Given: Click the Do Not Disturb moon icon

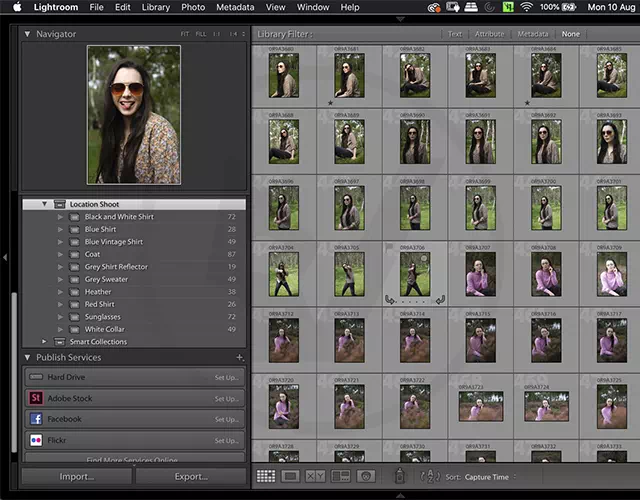Looking at the screenshot, I should [x=489, y=7].
